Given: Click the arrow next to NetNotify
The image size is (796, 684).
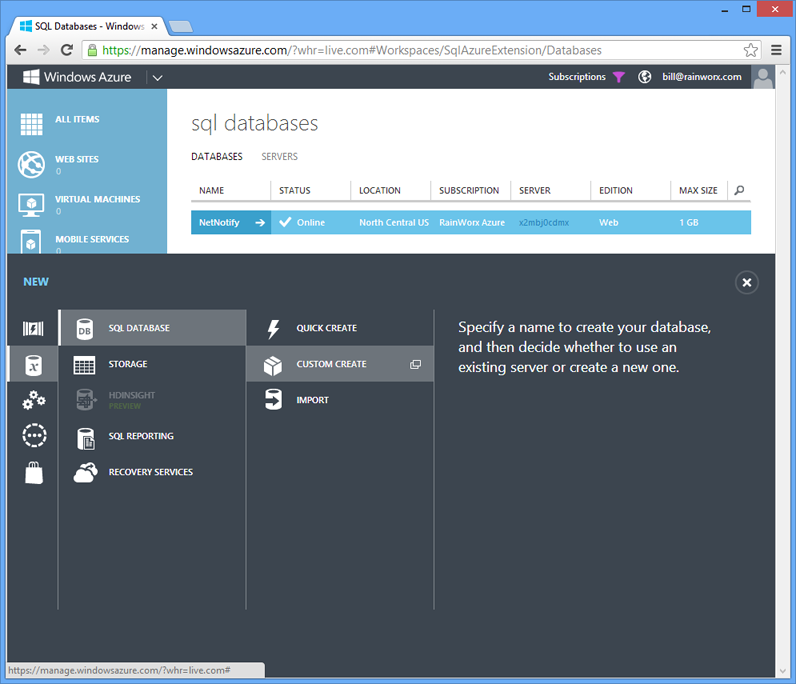Looking at the screenshot, I should point(260,222).
